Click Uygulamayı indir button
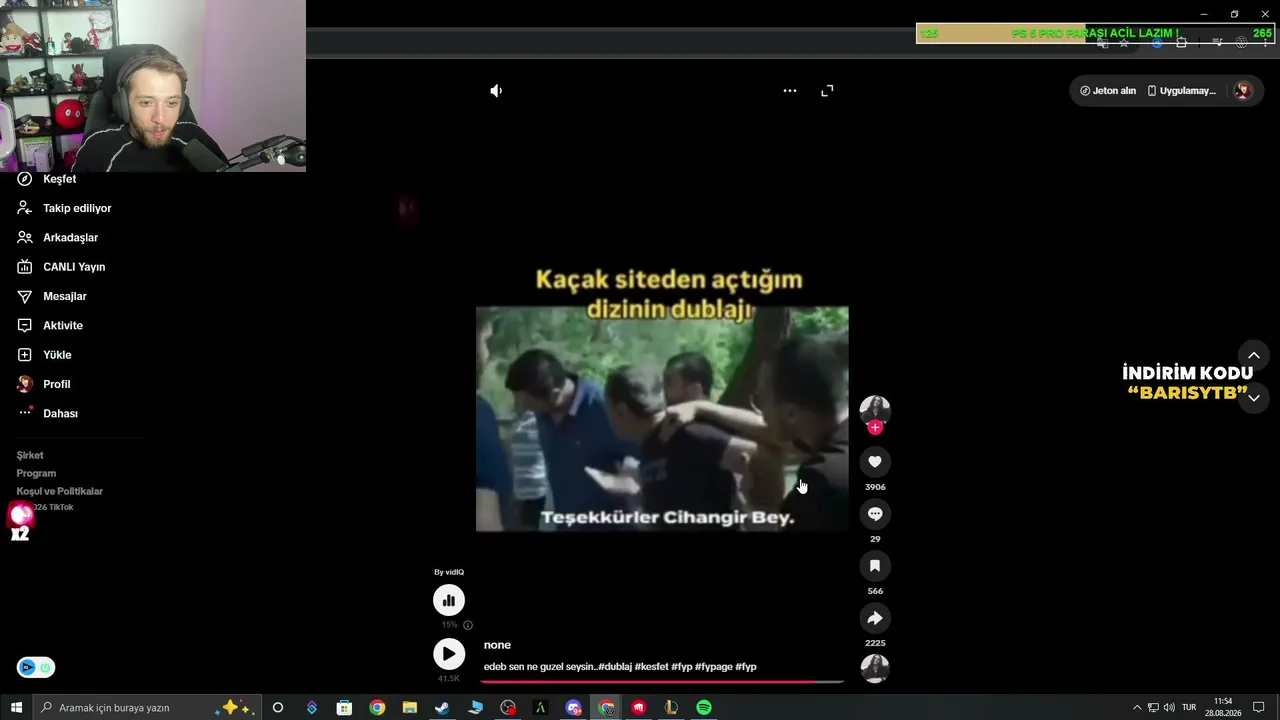The image size is (1280, 720). pos(1181,91)
